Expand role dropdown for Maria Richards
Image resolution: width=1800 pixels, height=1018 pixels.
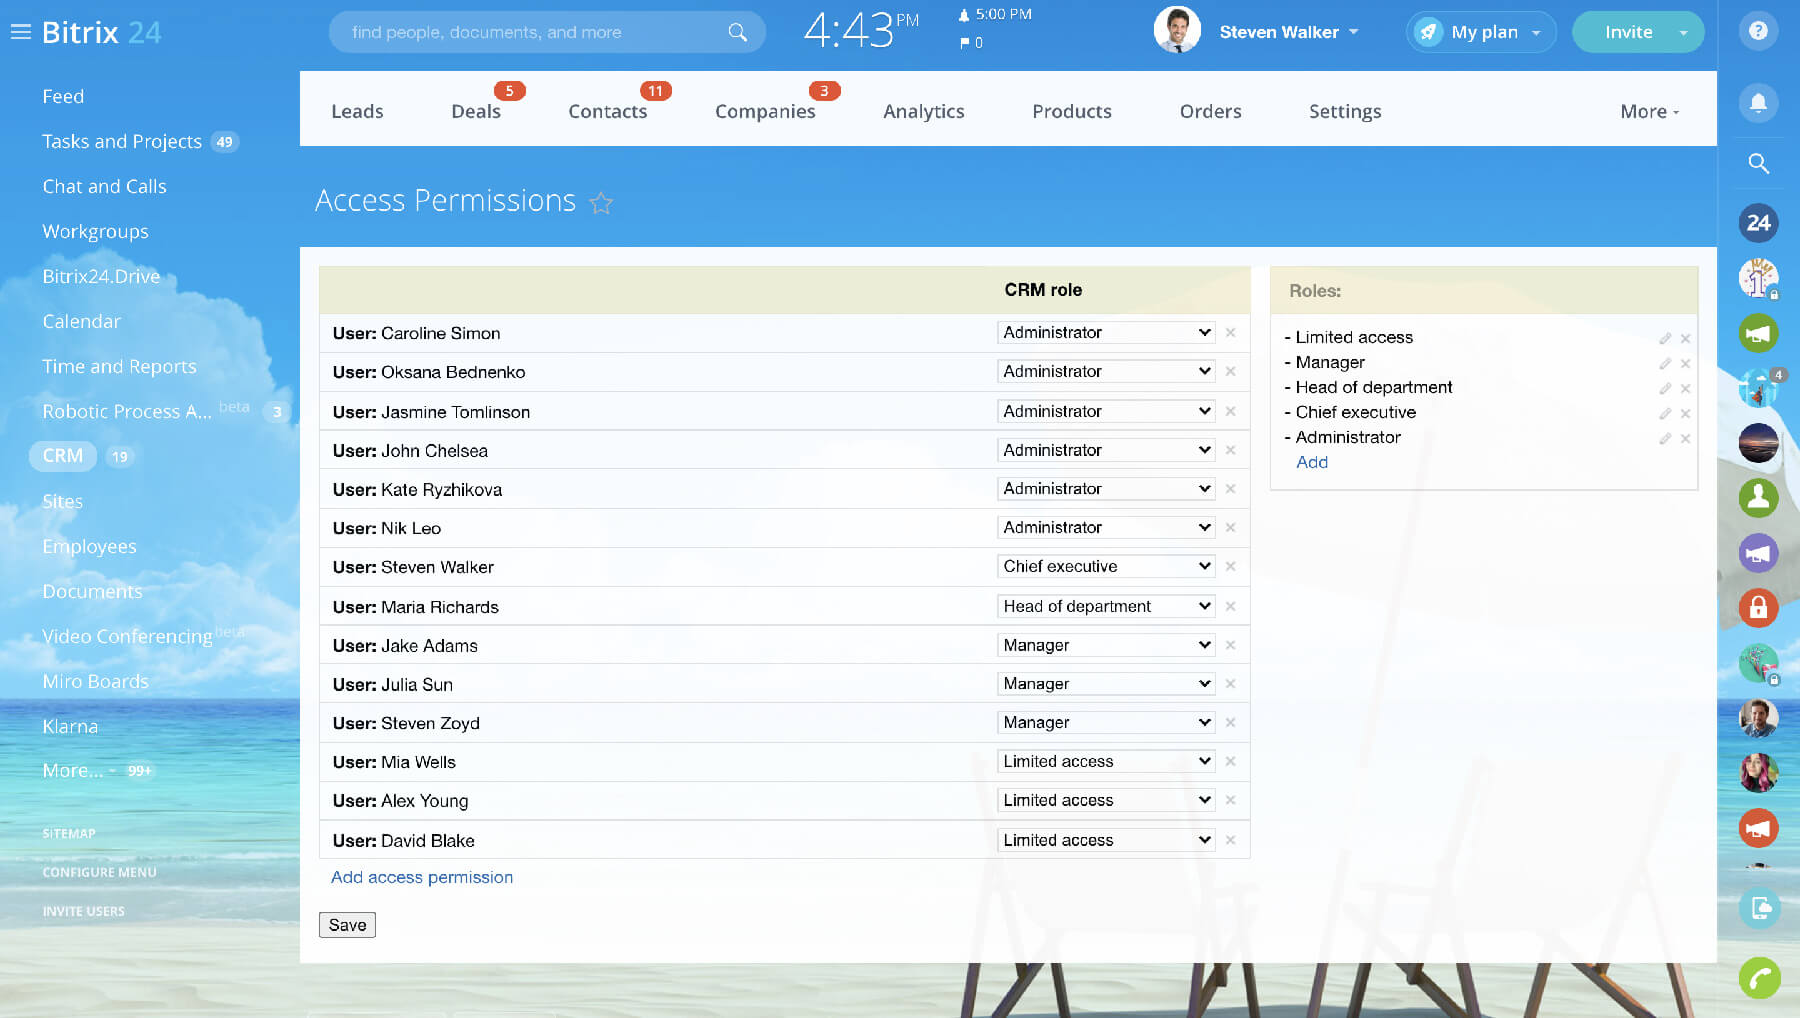[x=1106, y=606]
